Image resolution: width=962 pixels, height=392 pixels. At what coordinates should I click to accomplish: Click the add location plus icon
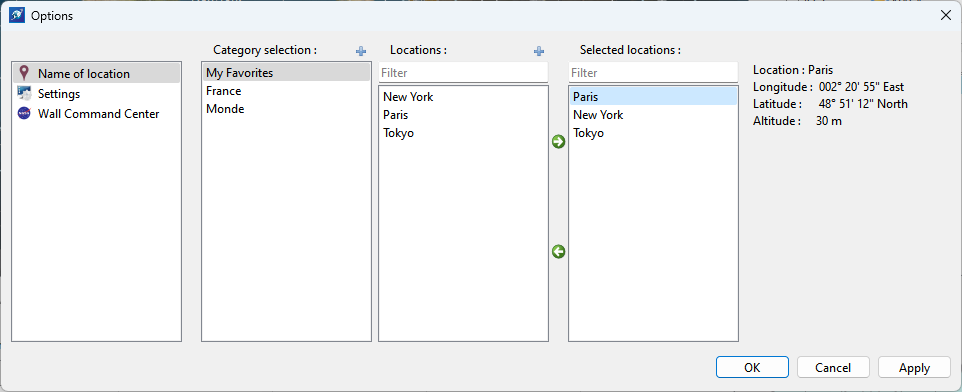click(x=539, y=52)
